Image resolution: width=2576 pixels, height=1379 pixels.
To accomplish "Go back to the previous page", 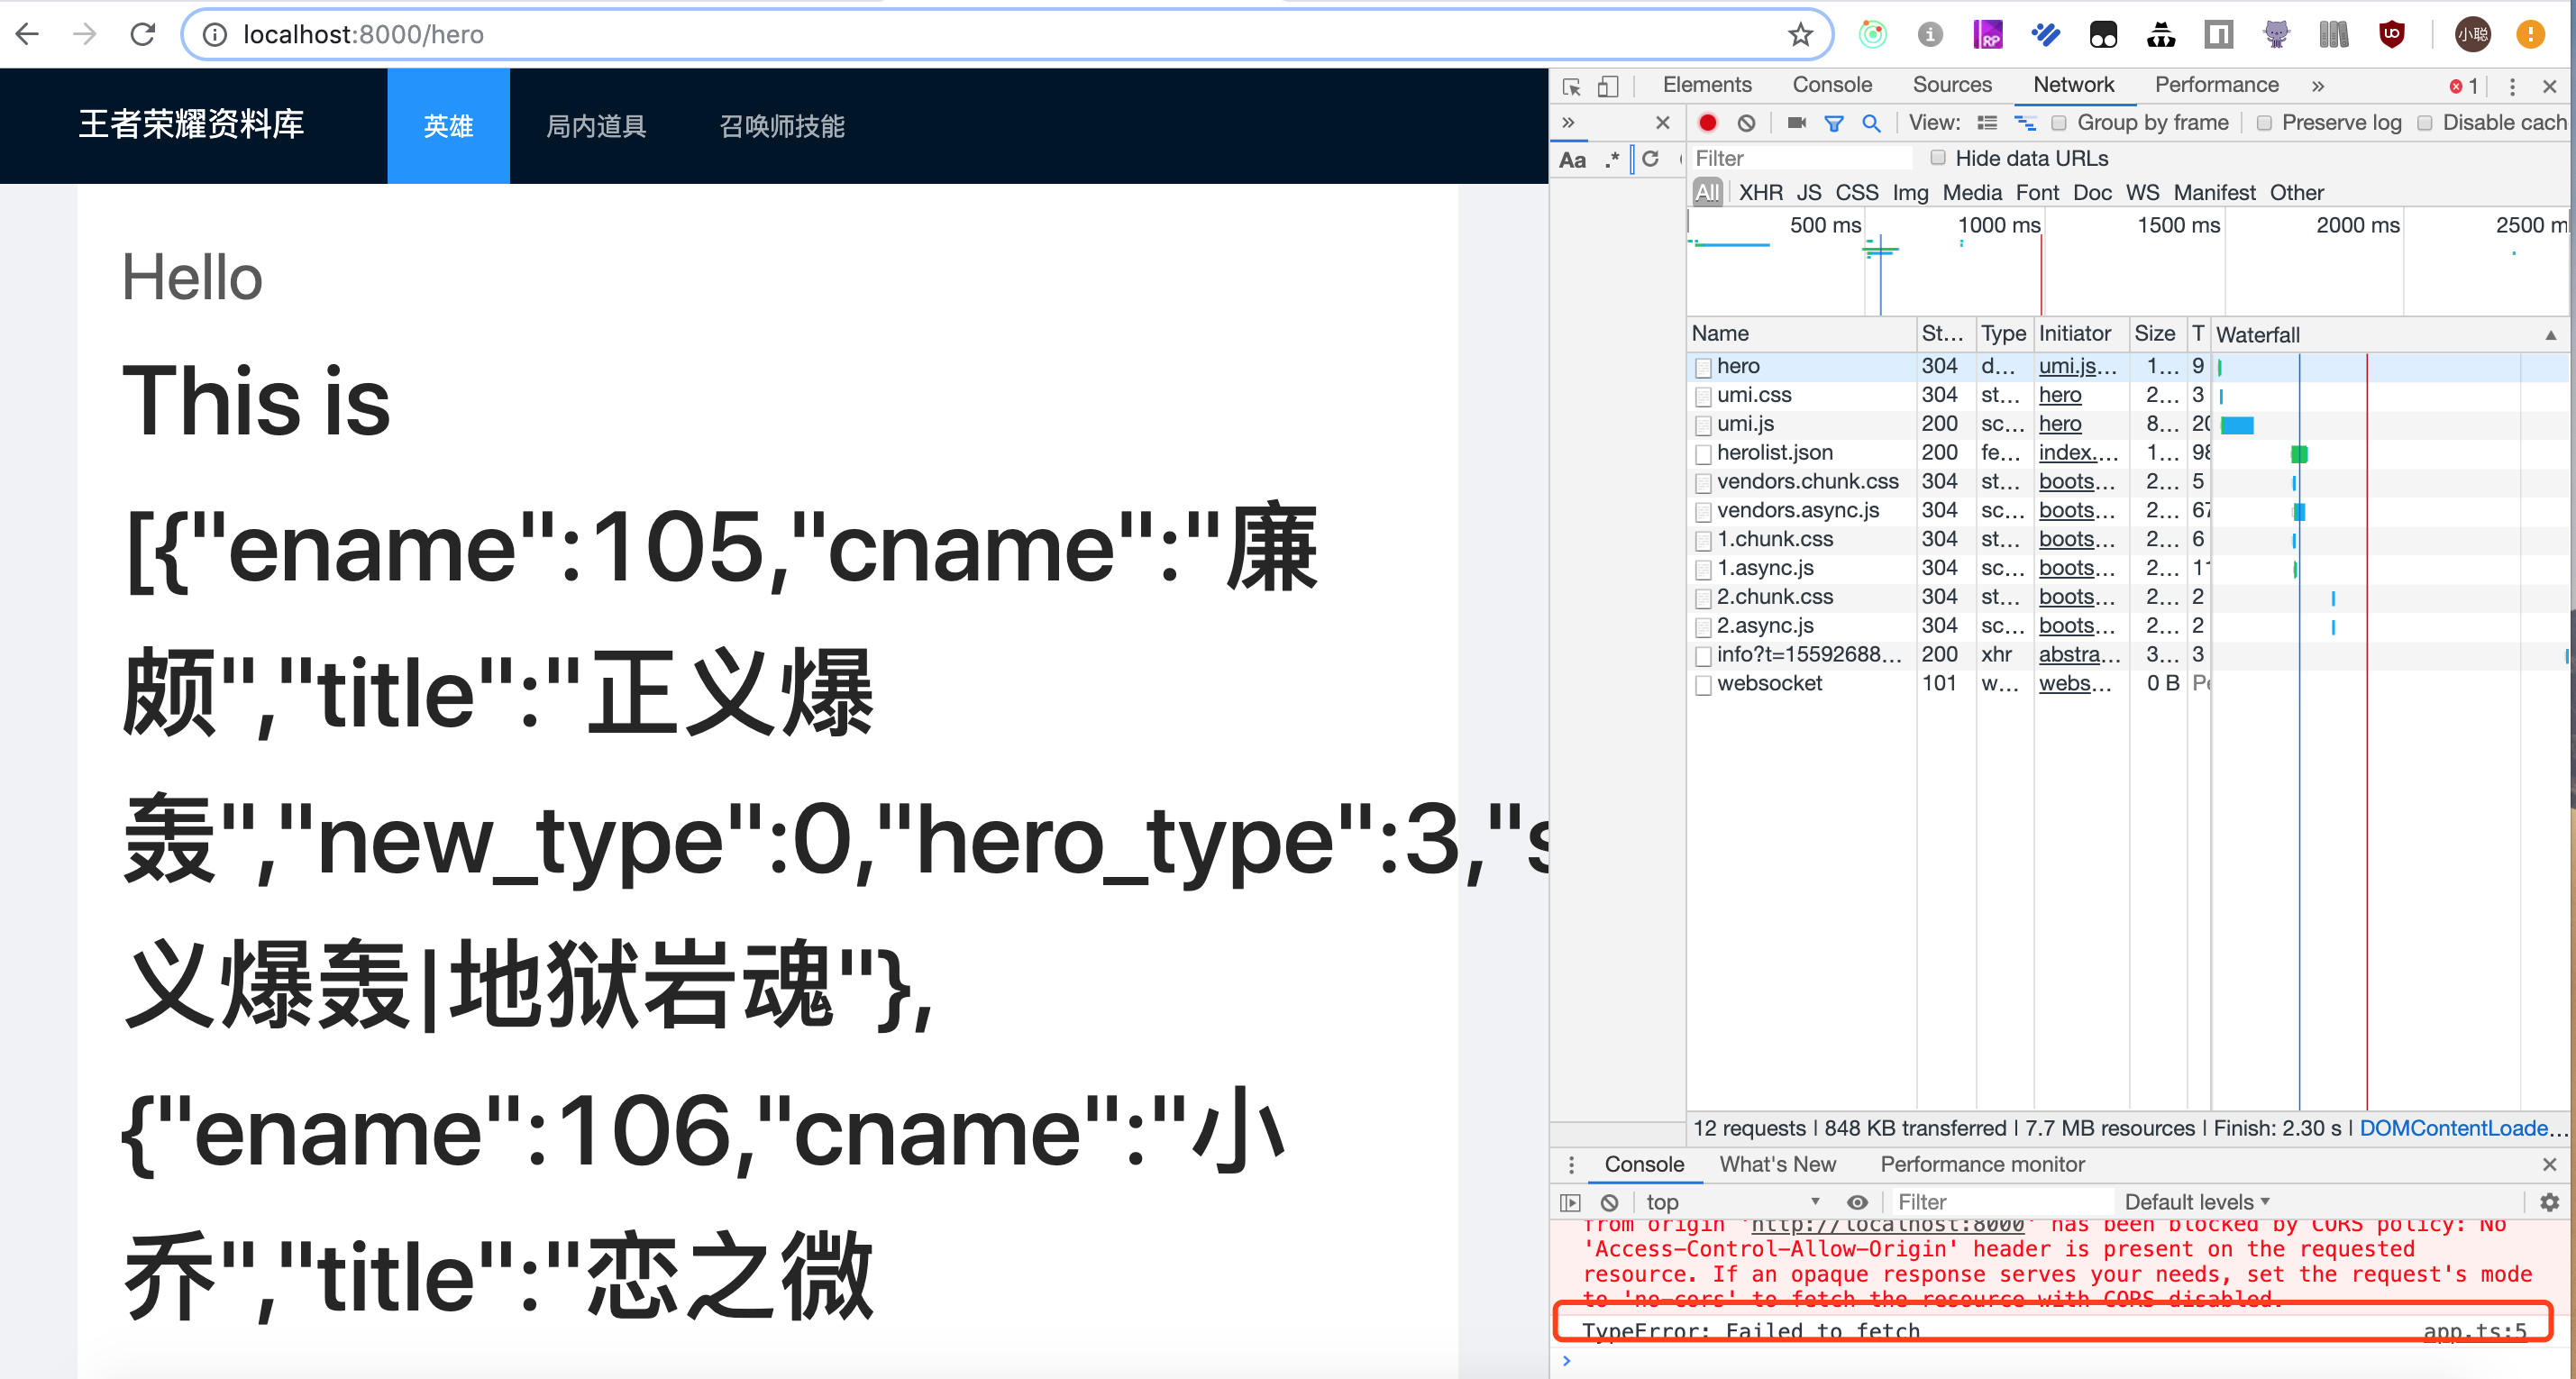I will click(x=28, y=34).
